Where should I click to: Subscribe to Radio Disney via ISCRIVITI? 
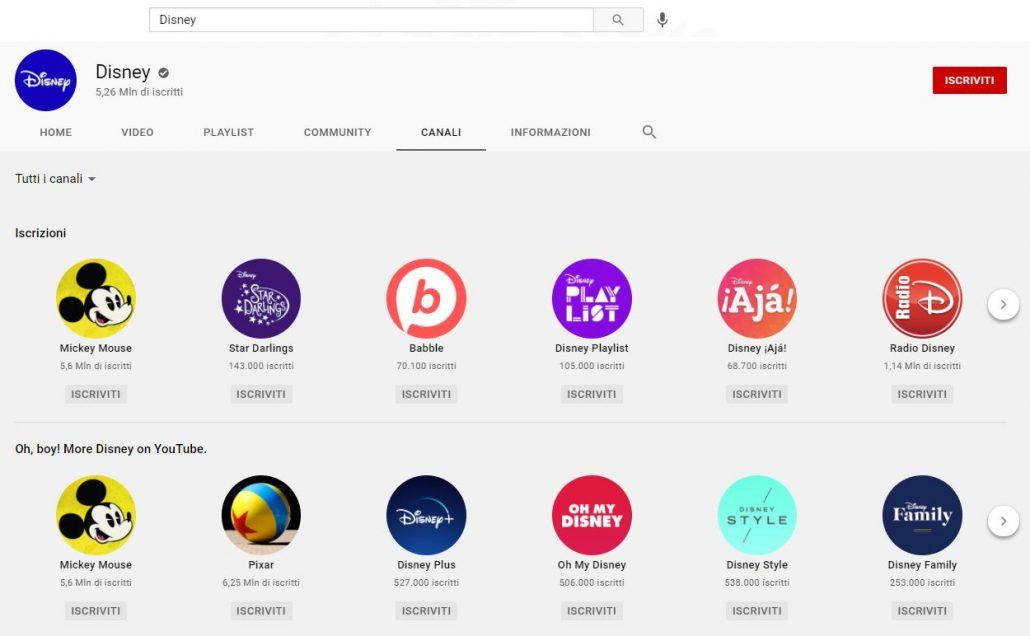(x=922, y=394)
